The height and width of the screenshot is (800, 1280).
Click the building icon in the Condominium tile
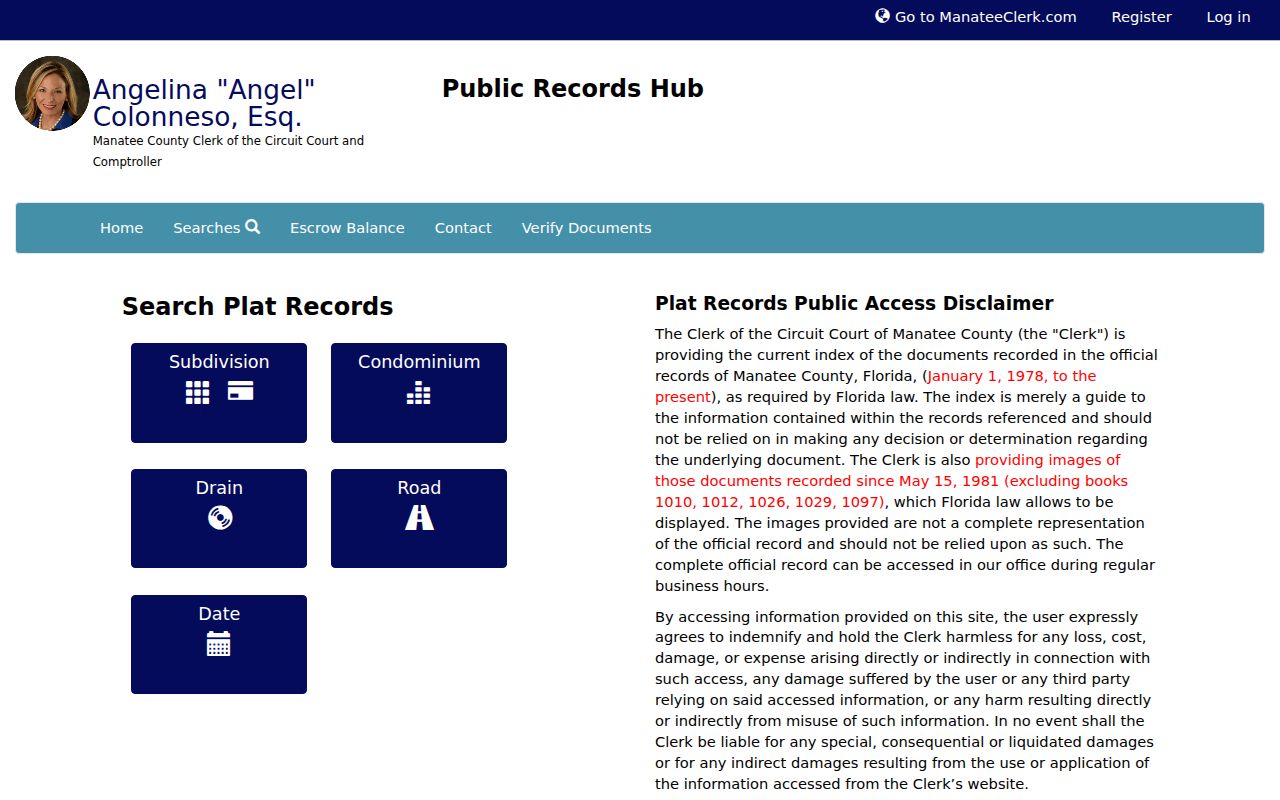pyautogui.click(x=419, y=392)
